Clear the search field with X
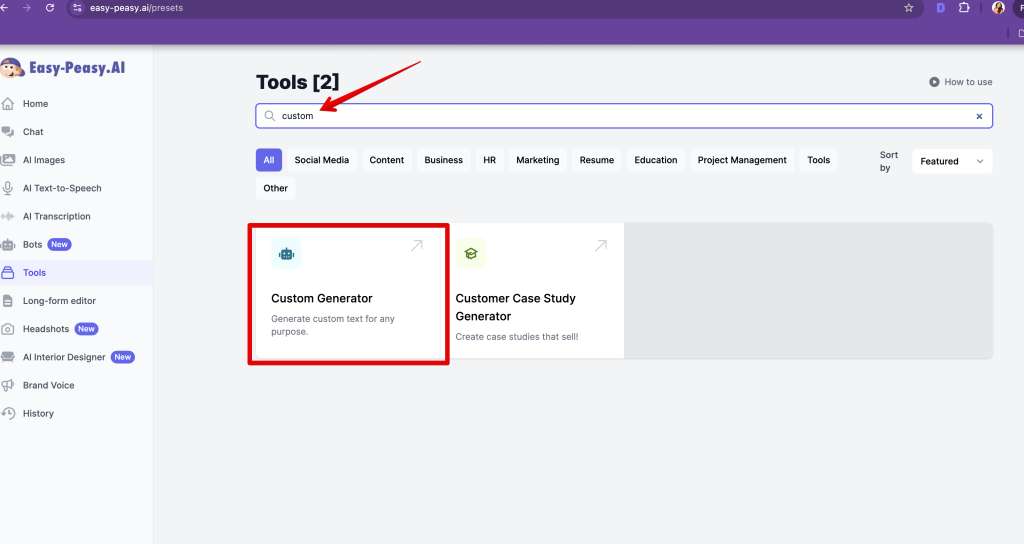Viewport: 1024px width, 544px height. [979, 116]
